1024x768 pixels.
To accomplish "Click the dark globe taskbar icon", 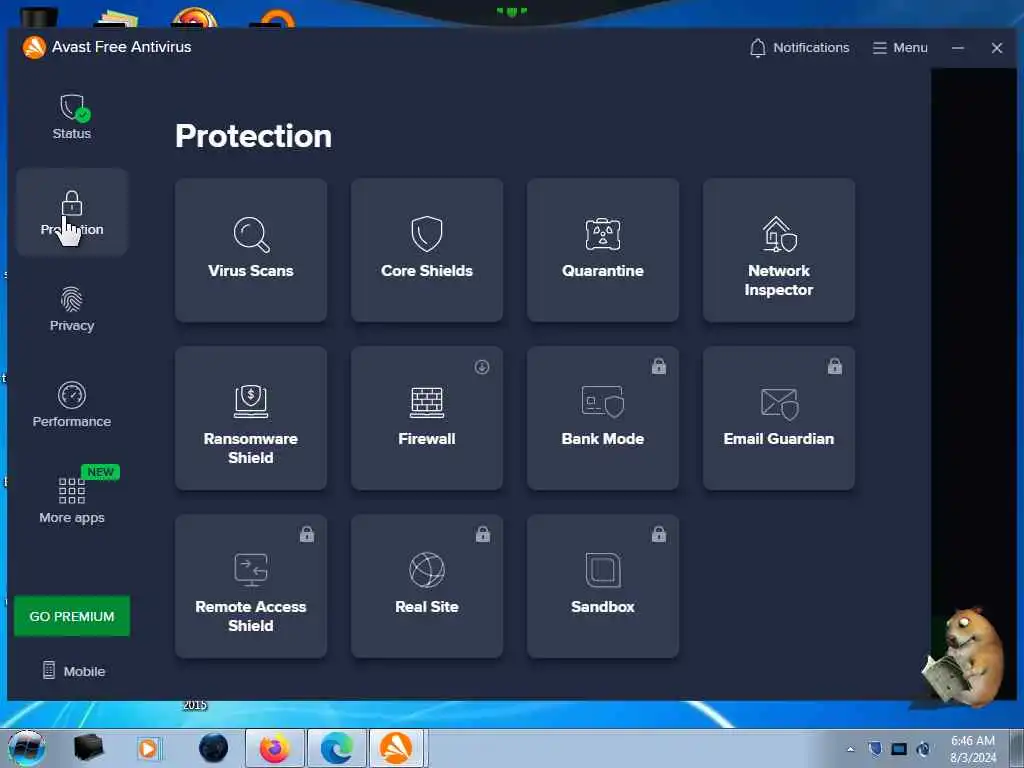I will (x=214, y=748).
